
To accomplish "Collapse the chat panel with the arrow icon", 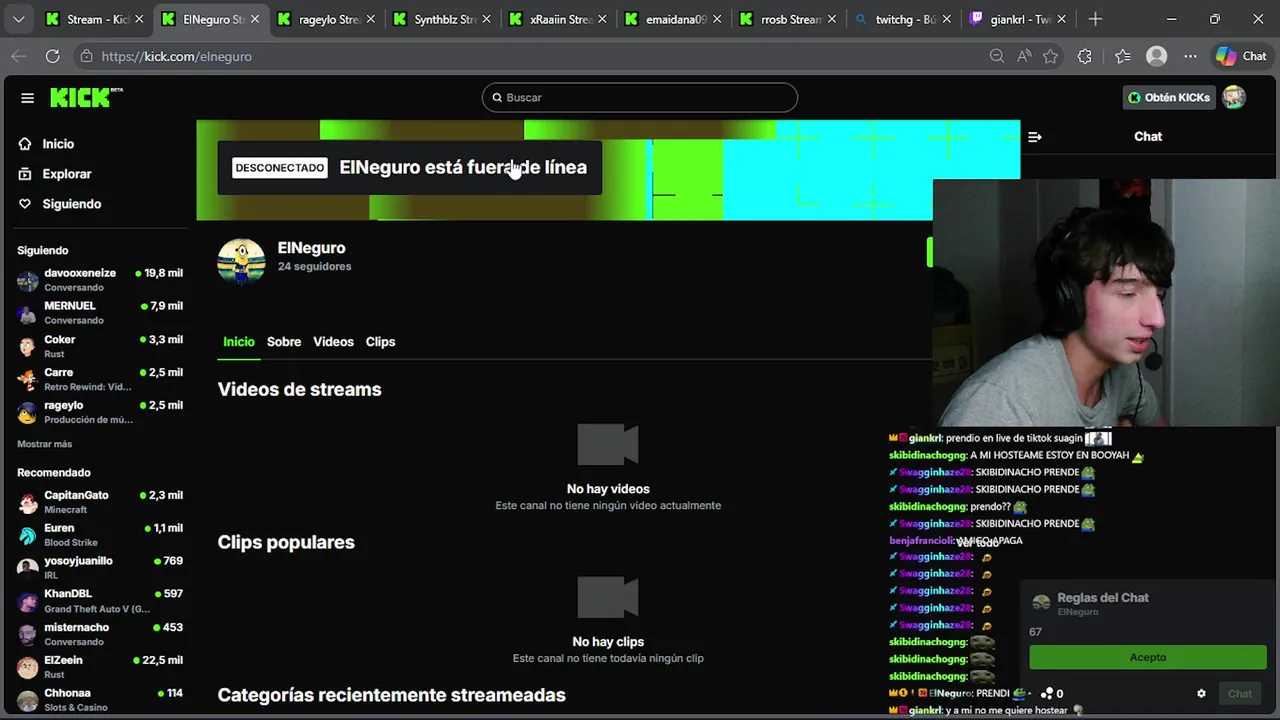I will pos(1035,137).
